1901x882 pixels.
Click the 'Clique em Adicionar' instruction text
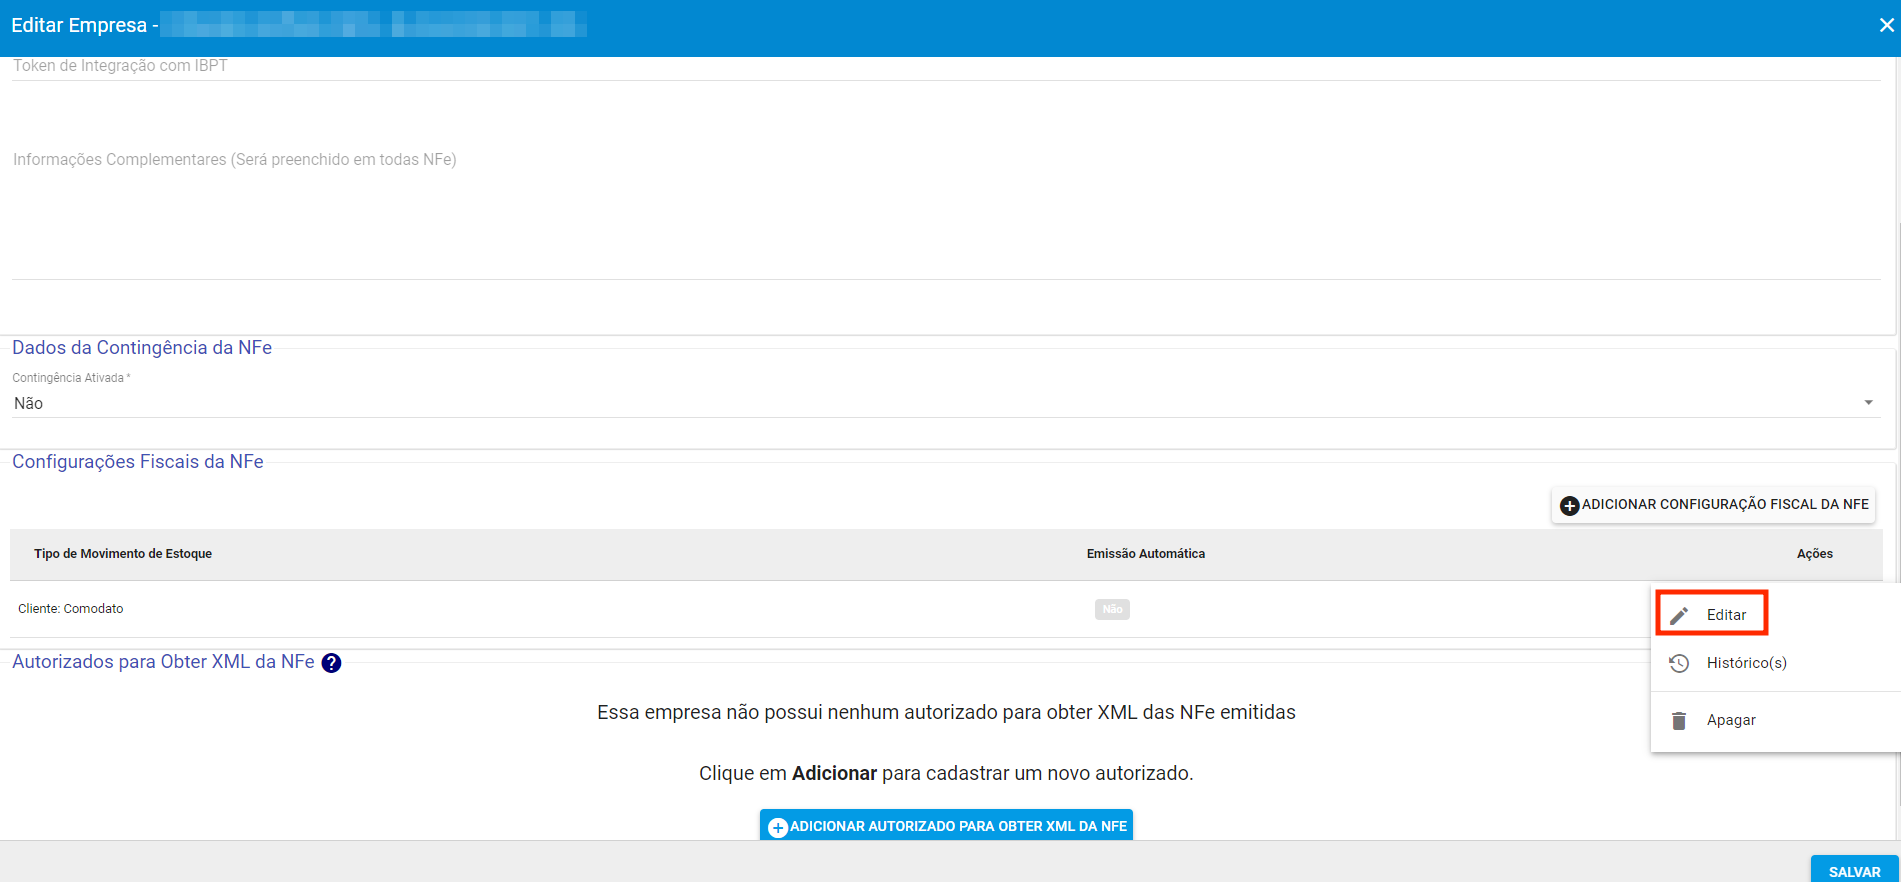point(946,774)
